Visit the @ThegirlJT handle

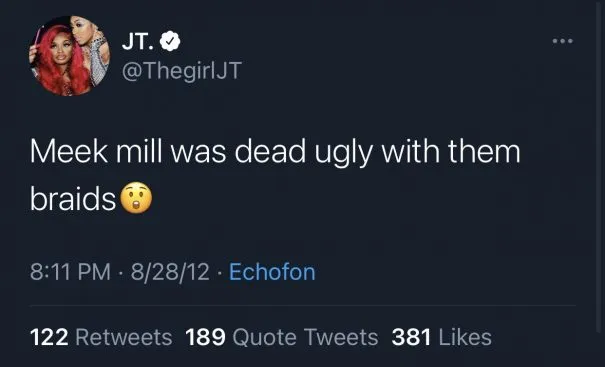182,71
